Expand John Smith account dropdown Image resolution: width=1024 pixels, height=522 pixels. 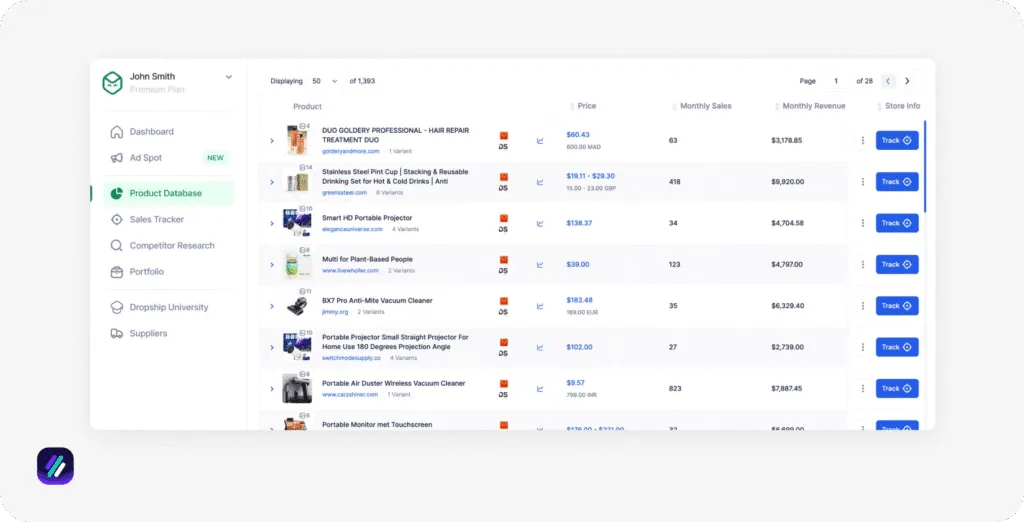click(x=229, y=76)
